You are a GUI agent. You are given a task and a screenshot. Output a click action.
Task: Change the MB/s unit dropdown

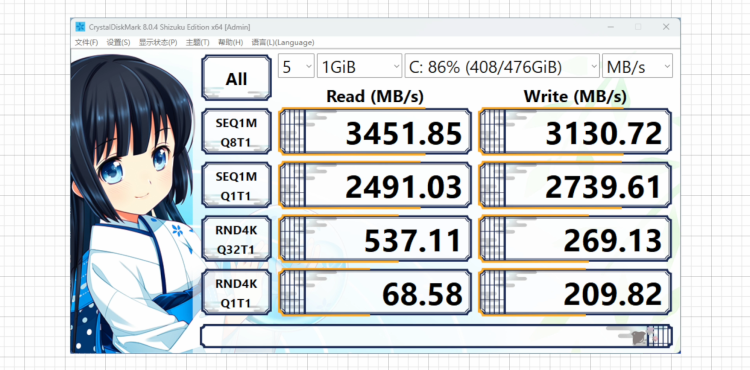click(x=637, y=66)
